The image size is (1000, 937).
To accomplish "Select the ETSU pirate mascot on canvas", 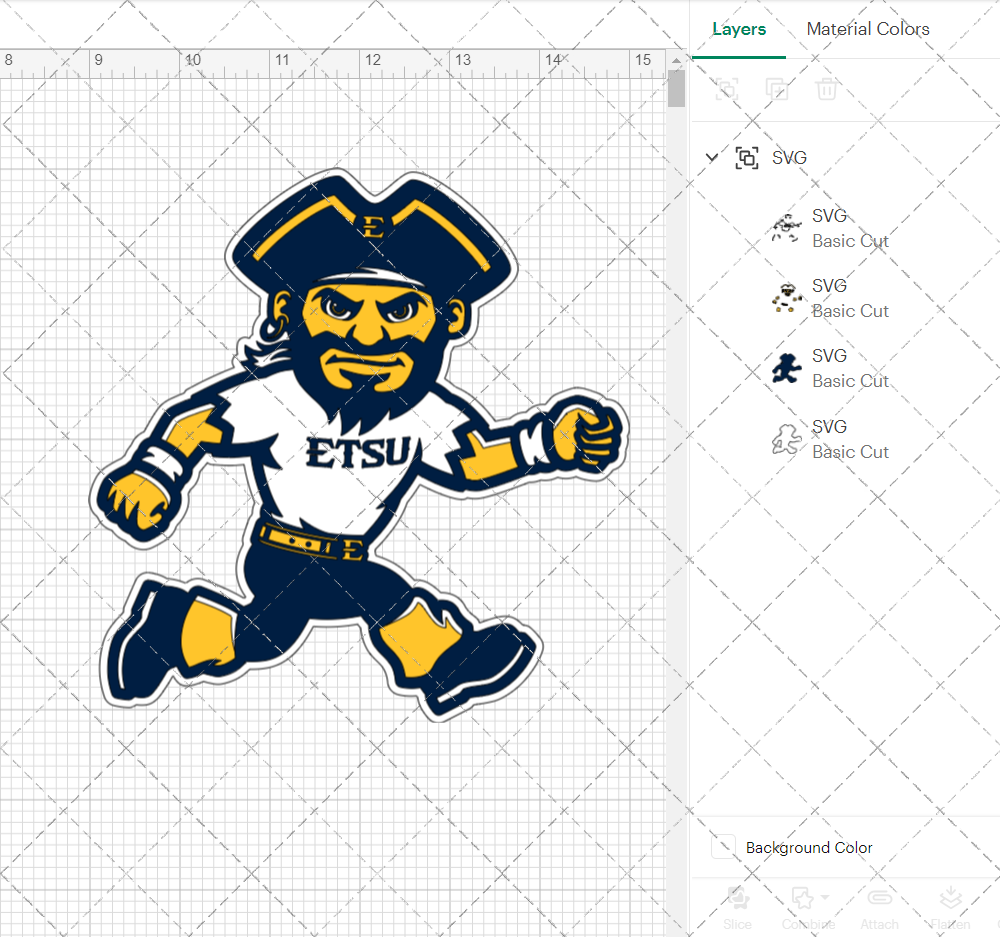I will tap(359, 445).
